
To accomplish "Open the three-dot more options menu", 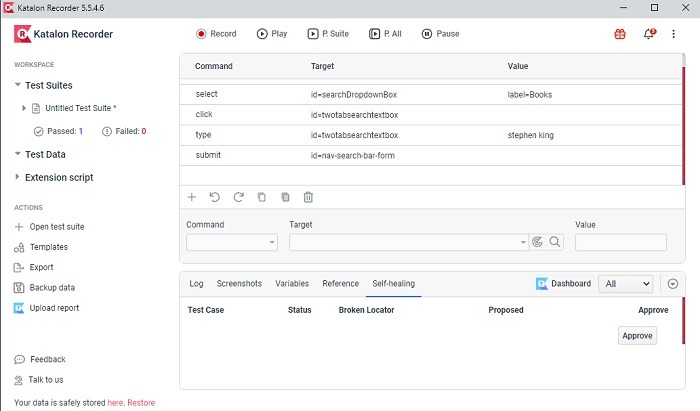I will click(x=673, y=34).
